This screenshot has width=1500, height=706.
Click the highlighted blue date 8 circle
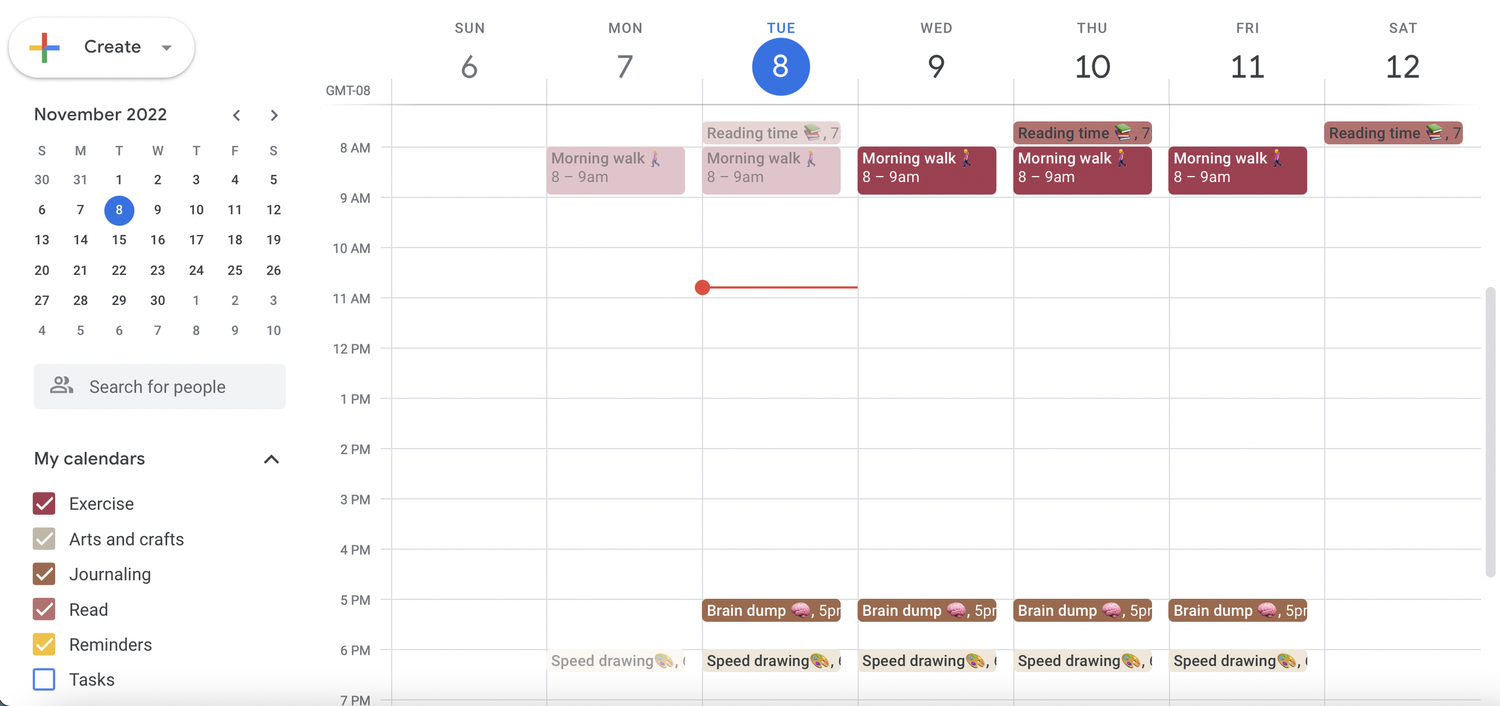point(118,210)
